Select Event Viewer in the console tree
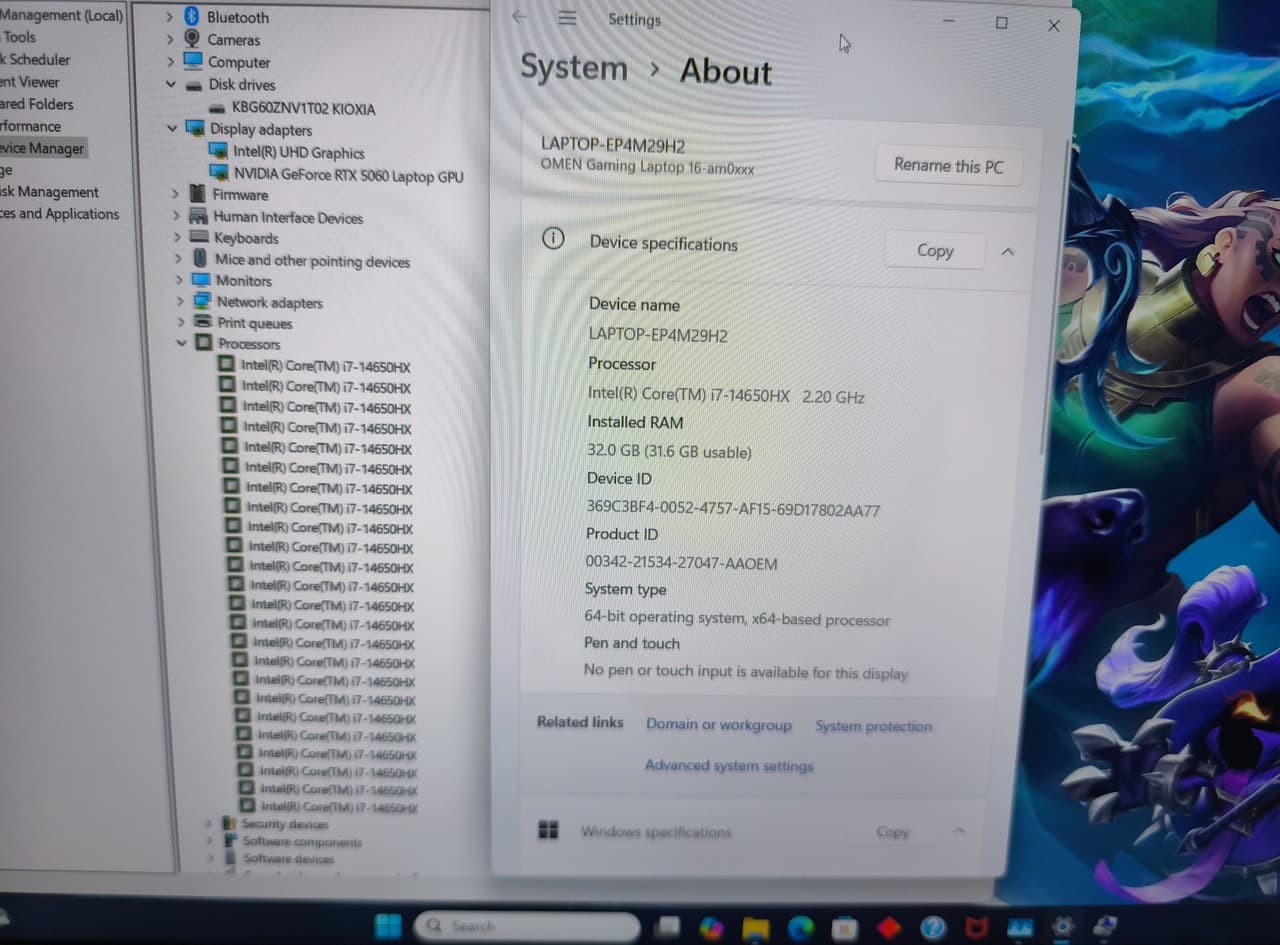This screenshot has width=1280, height=945. pyautogui.click(x=30, y=82)
